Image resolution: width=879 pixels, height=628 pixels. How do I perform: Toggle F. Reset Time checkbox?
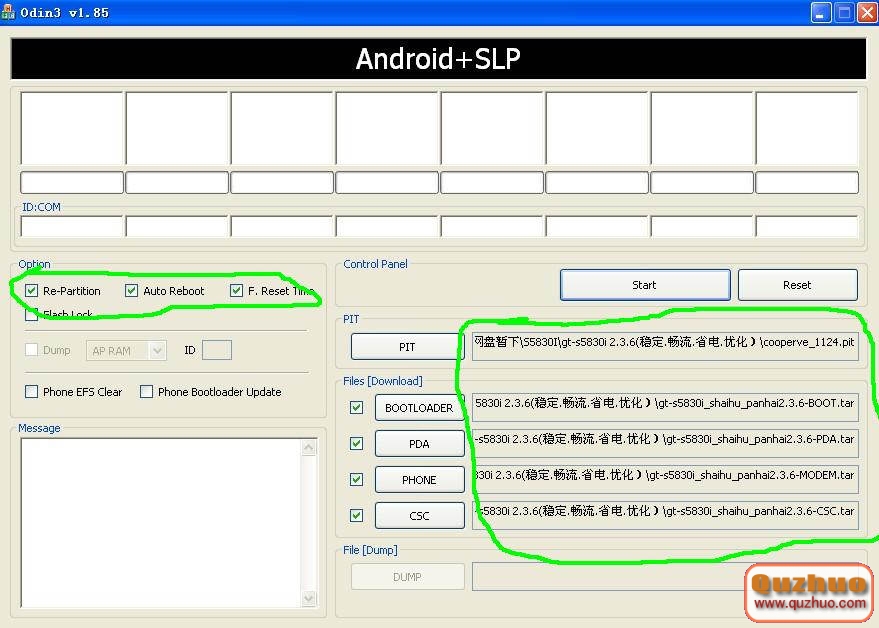[236, 290]
